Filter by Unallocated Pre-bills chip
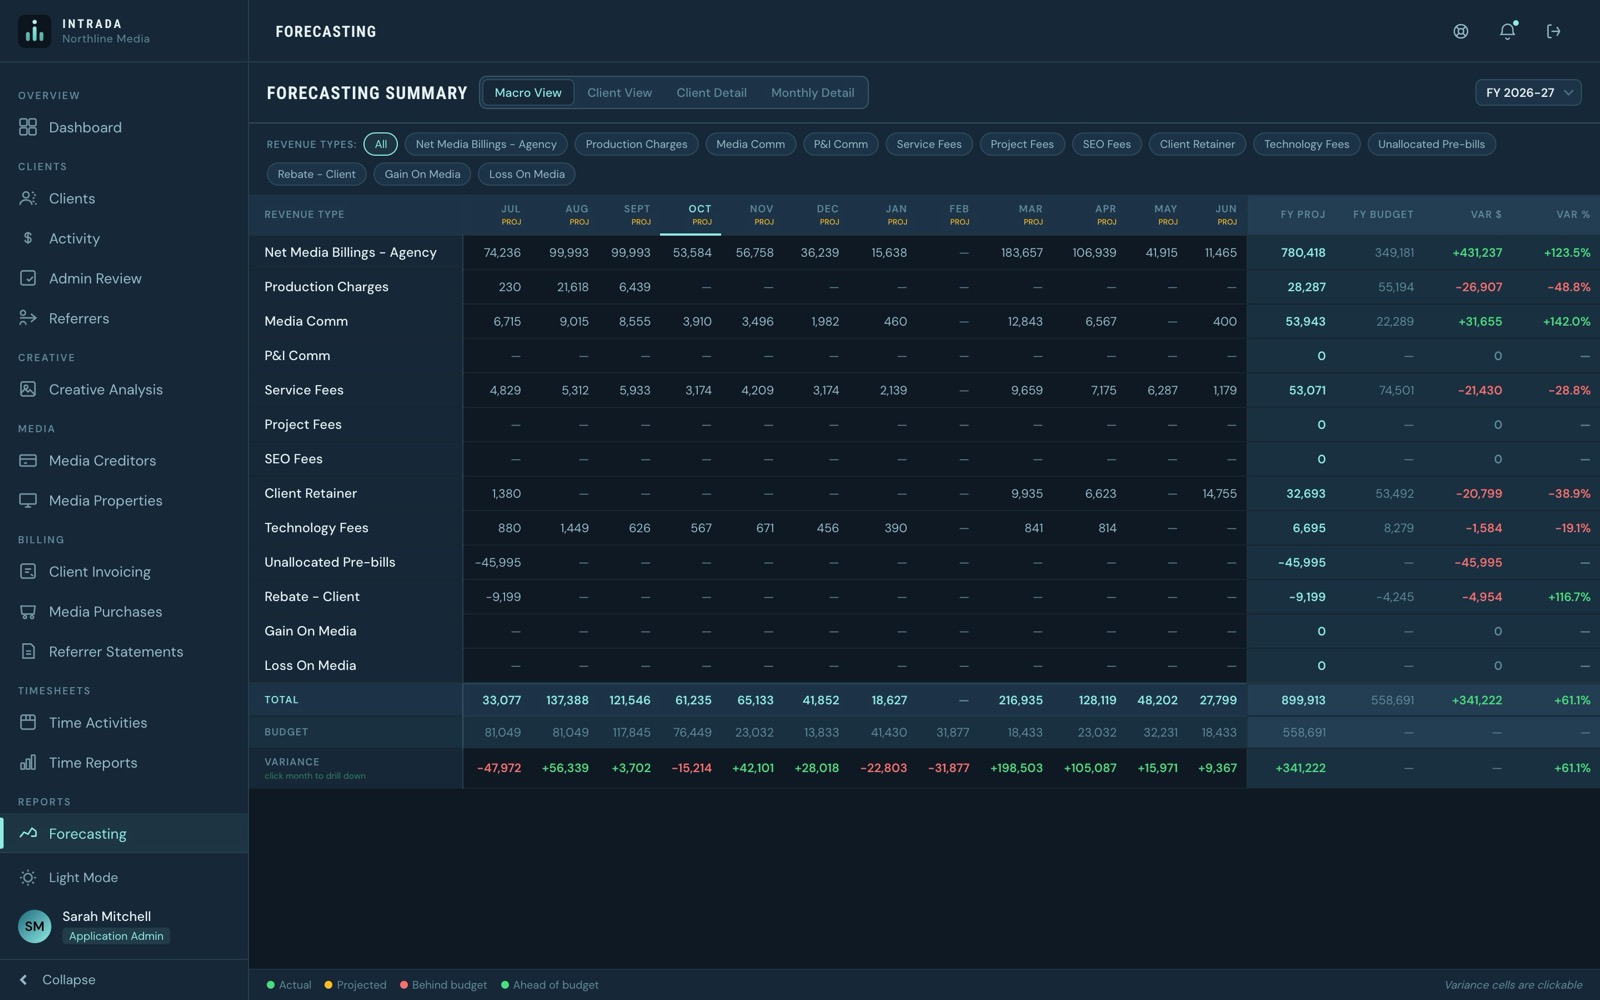The image size is (1600, 1000). 1431,144
